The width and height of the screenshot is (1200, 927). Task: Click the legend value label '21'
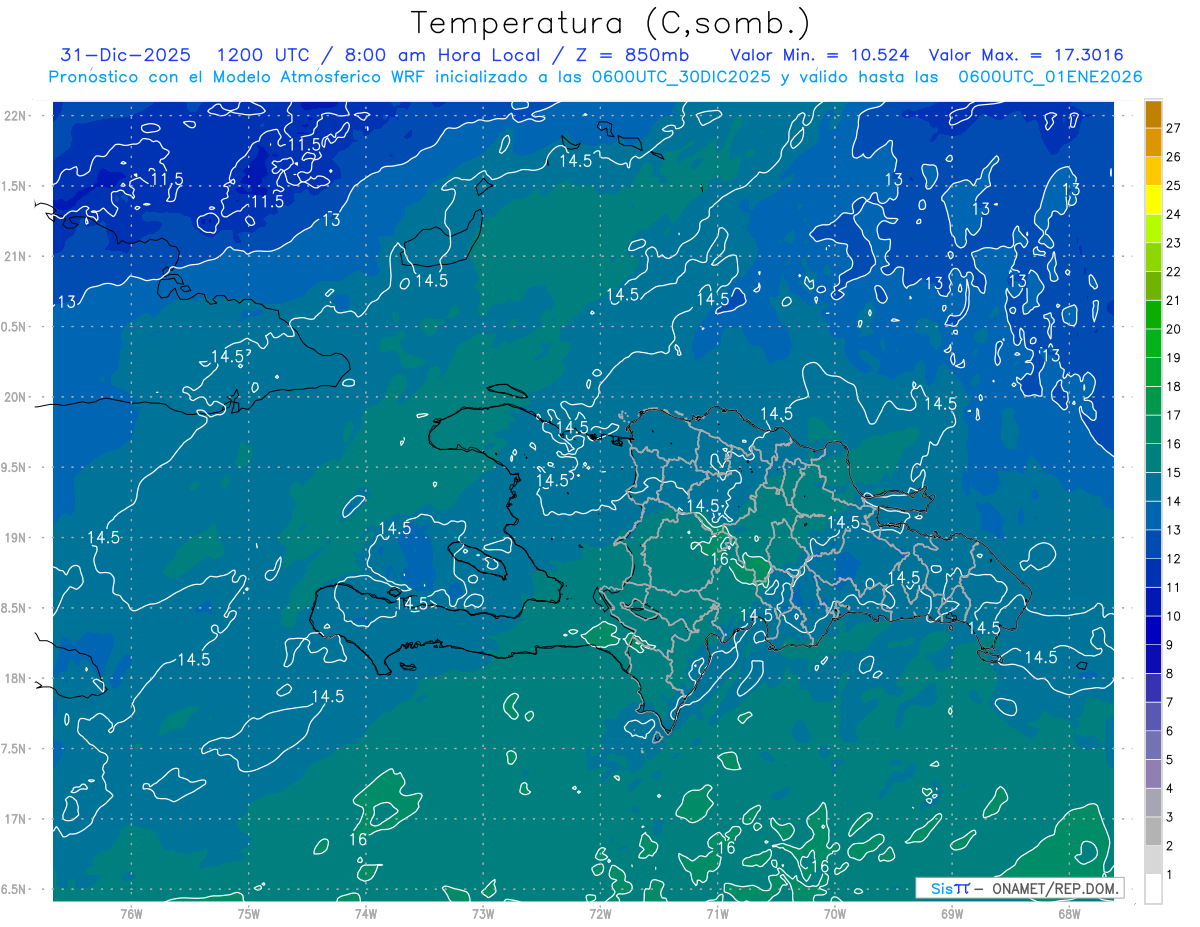[x=1173, y=301]
